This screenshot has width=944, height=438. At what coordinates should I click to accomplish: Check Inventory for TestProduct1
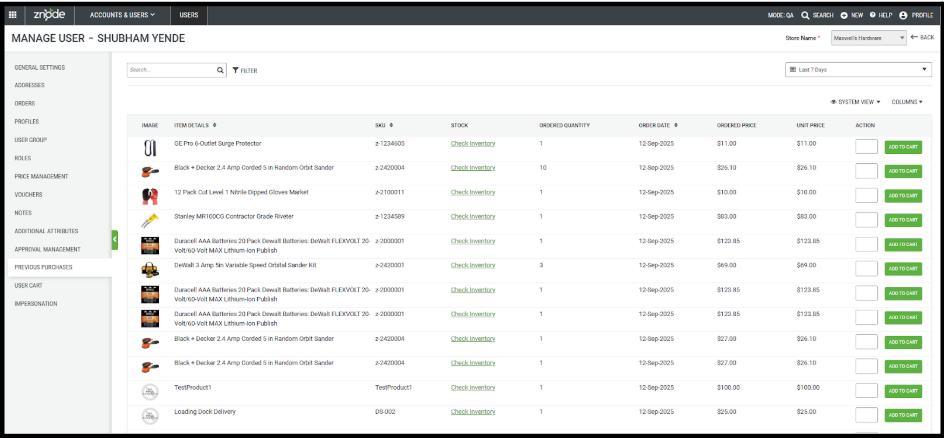pos(473,387)
